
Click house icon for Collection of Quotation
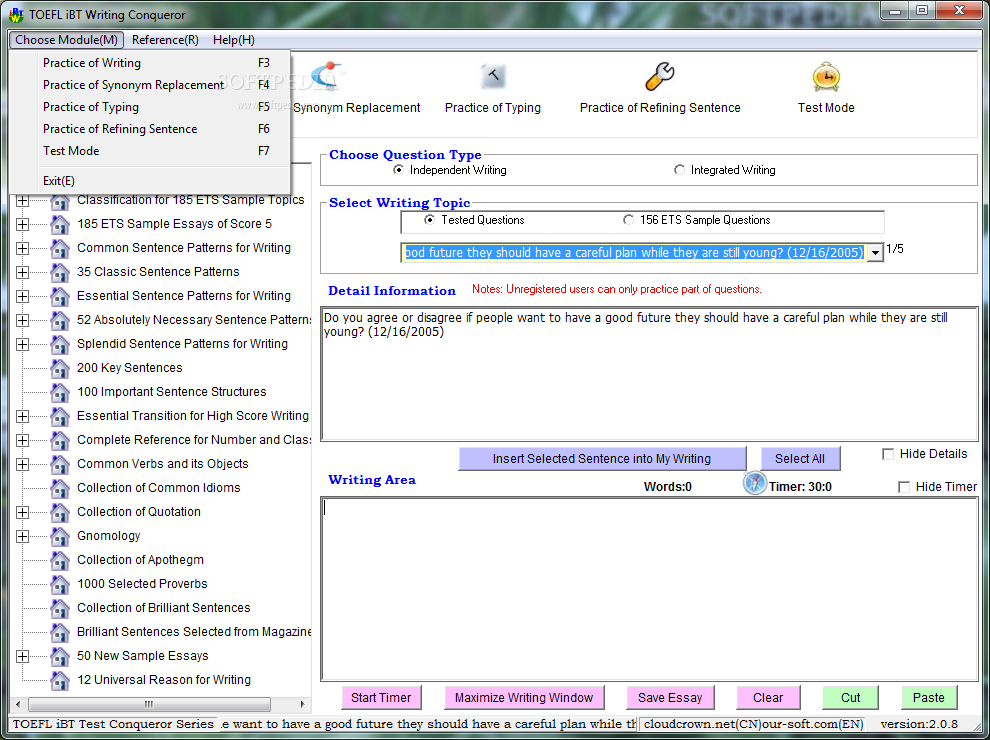(x=59, y=512)
